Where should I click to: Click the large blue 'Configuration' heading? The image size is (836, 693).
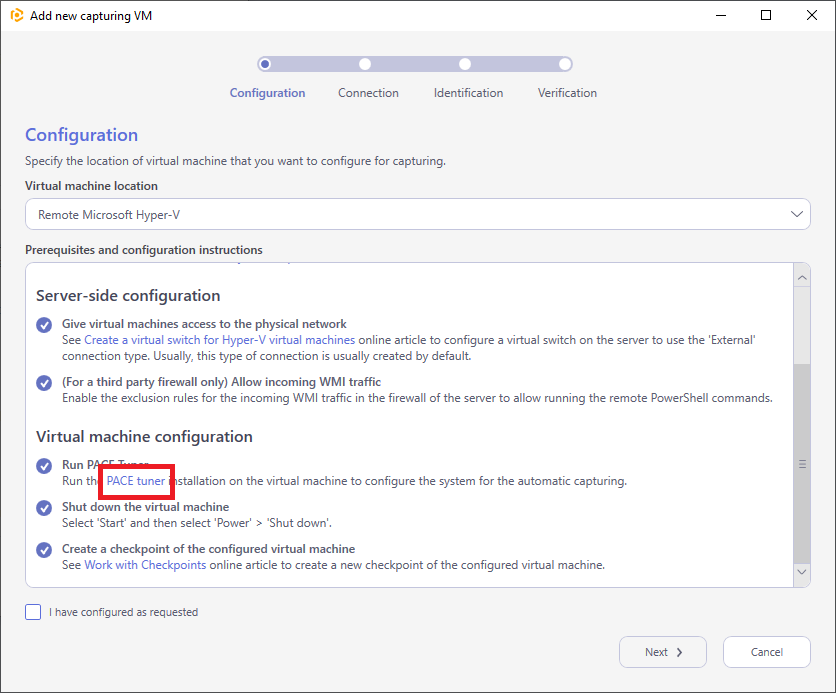[x=82, y=135]
